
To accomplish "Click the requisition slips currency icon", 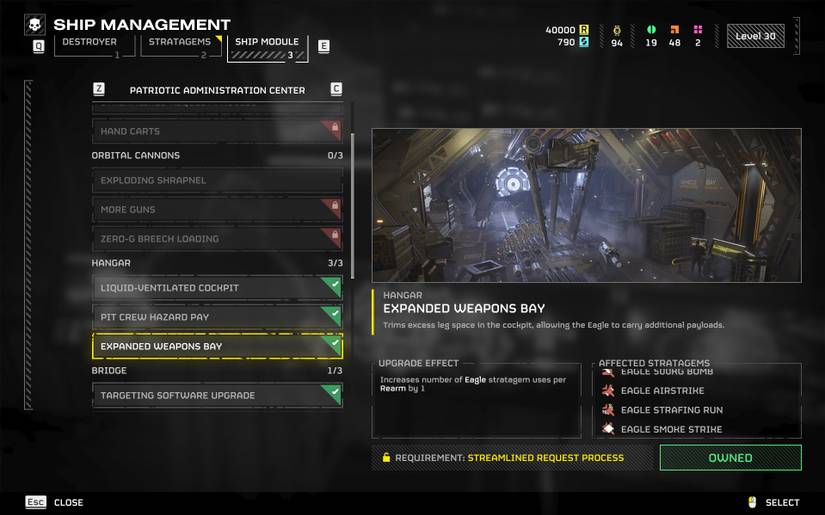I will pos(584,30).
